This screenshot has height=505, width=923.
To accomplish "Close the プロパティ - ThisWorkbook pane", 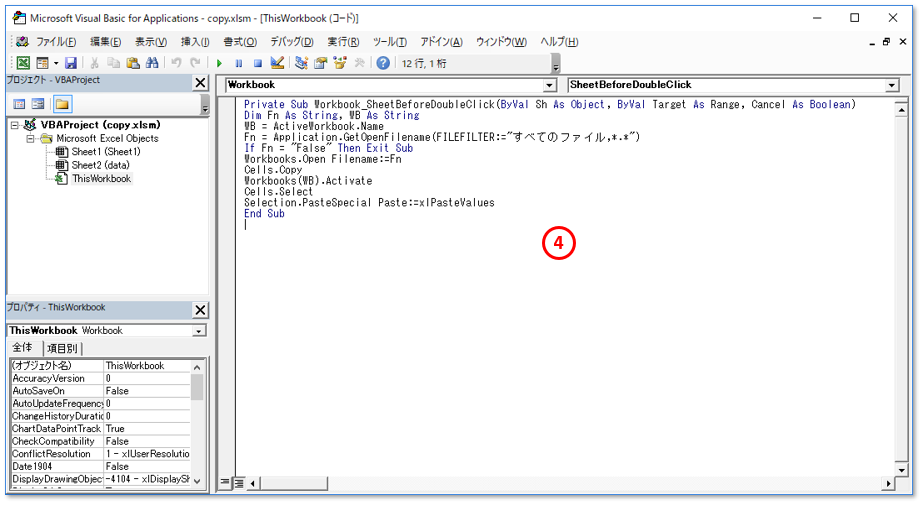I will (200, 310).
